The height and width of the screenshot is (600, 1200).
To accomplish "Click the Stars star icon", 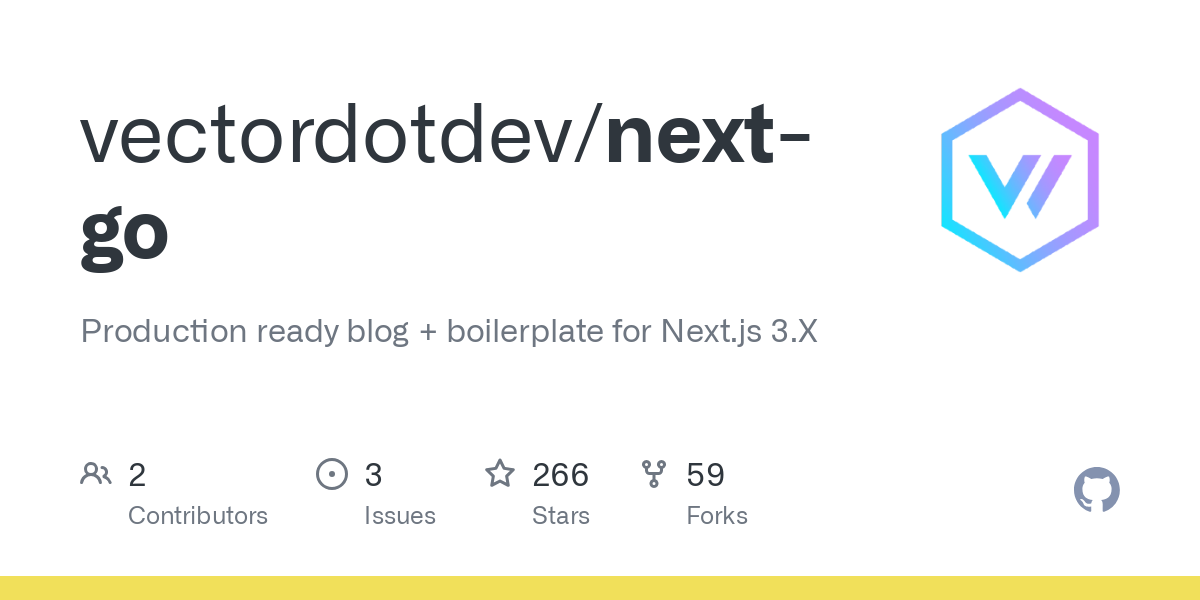I will [499, 474].
